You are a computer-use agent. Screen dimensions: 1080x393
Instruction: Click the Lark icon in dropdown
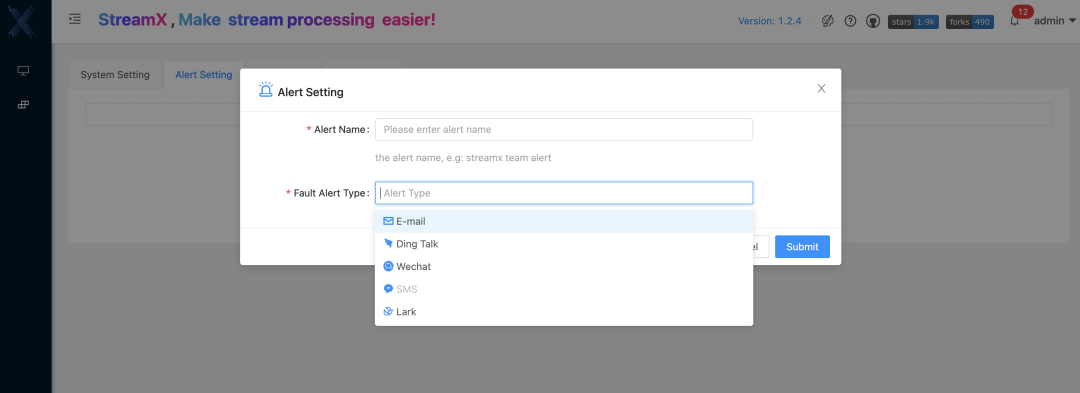(388, 311)
